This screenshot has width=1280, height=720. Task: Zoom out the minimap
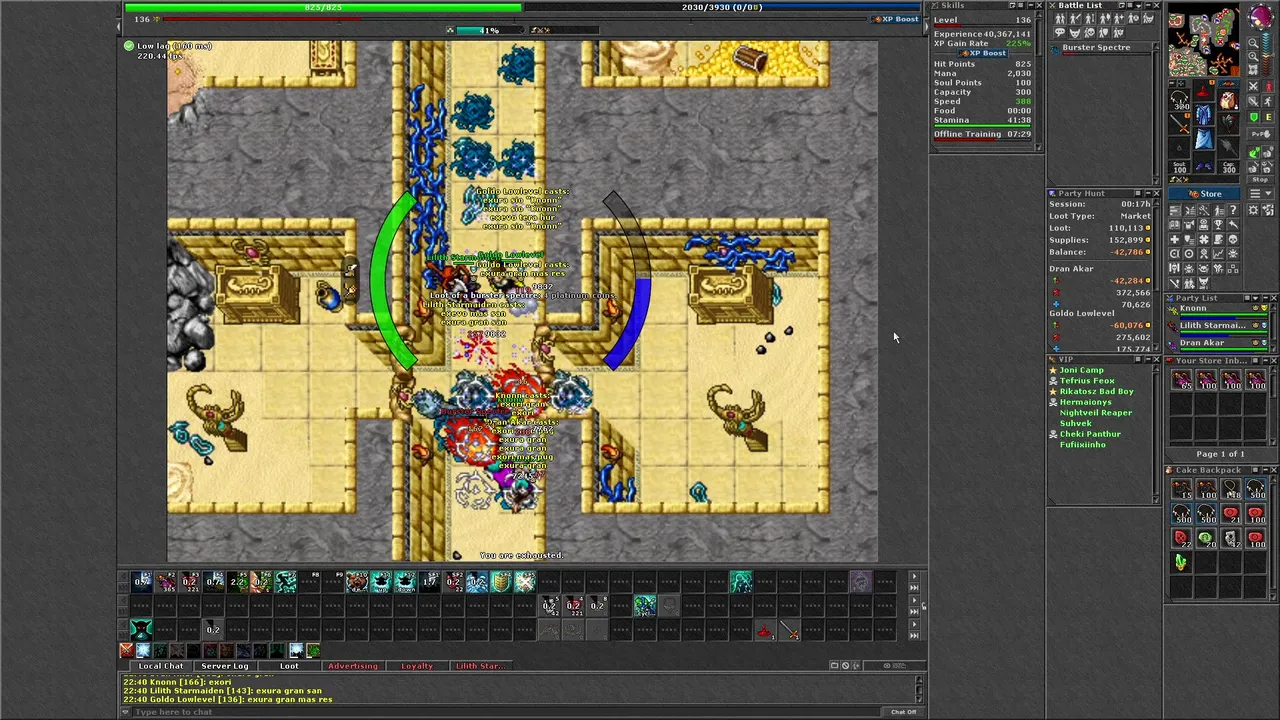pos(1253,43)
